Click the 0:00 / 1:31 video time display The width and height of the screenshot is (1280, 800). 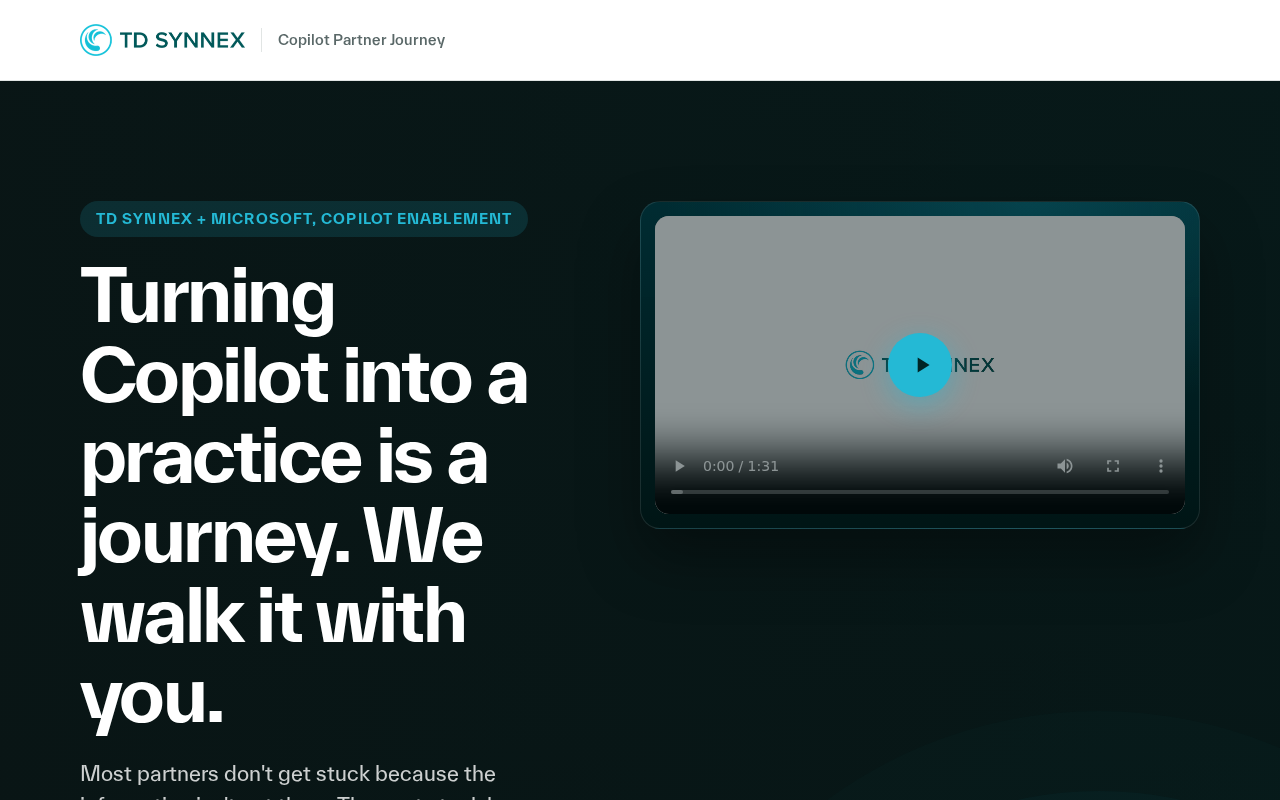click(x=741, y=466)
